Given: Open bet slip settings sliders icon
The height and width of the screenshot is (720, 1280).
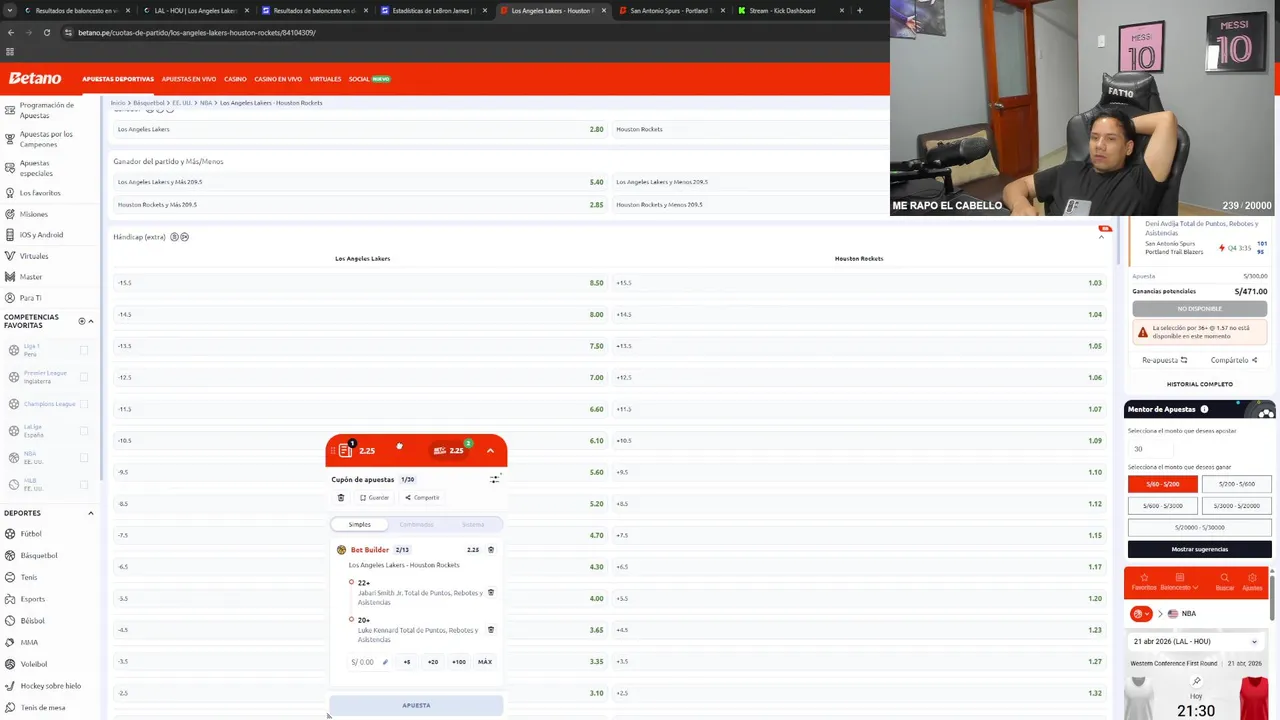Looking at the screenshot, I should [x=494, y=479].
